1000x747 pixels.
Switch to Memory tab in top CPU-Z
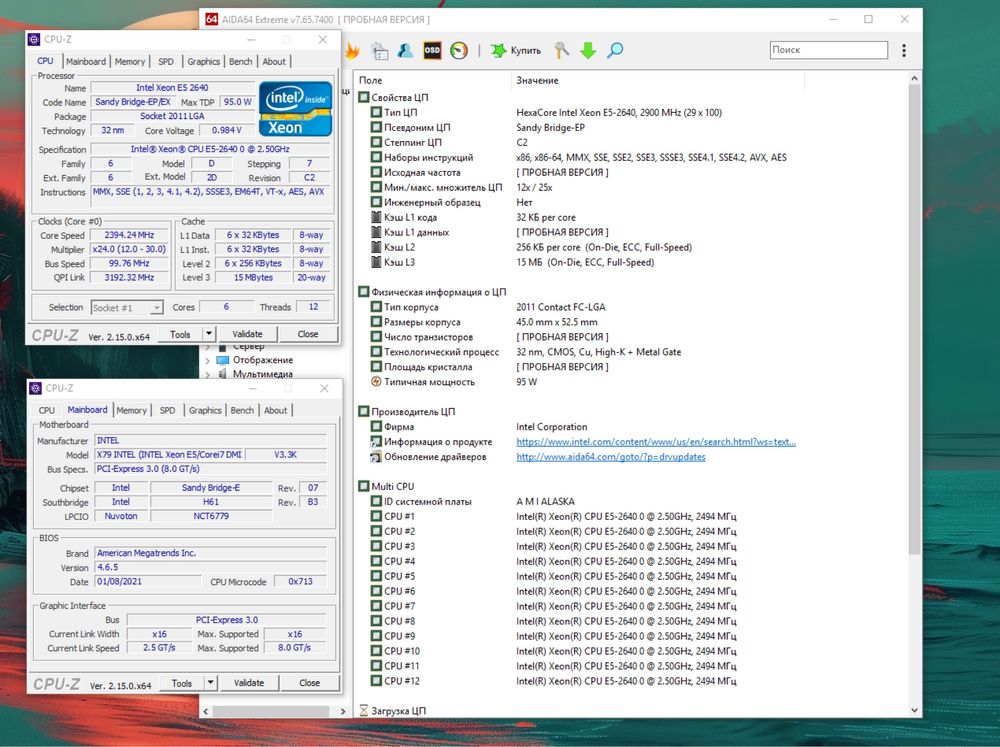pyautogui.click(x=130, y=61)
